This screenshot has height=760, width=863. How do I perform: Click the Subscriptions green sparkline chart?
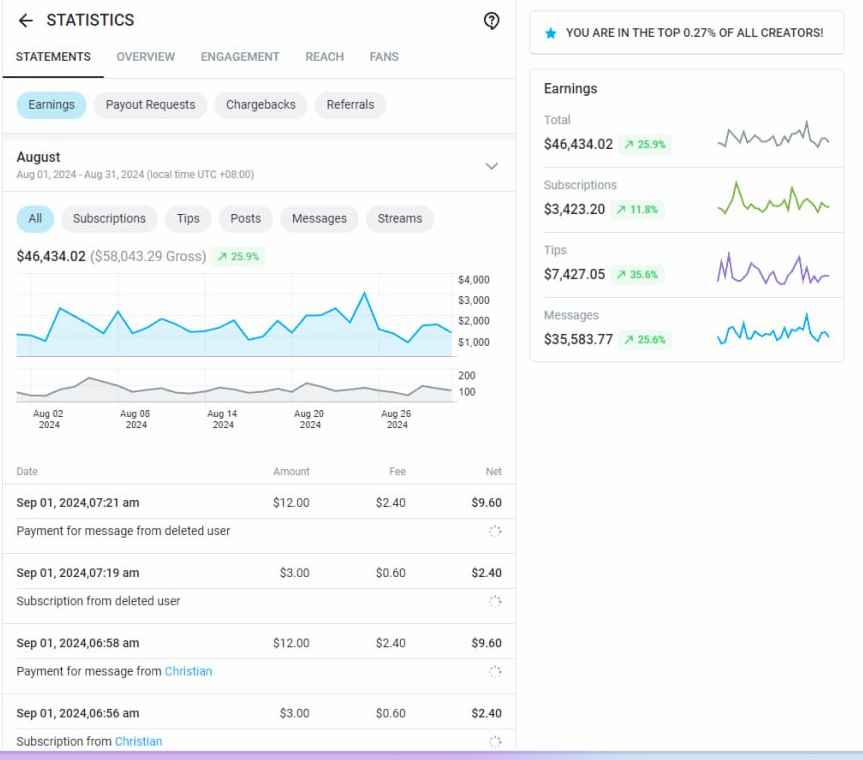(773, 200)
